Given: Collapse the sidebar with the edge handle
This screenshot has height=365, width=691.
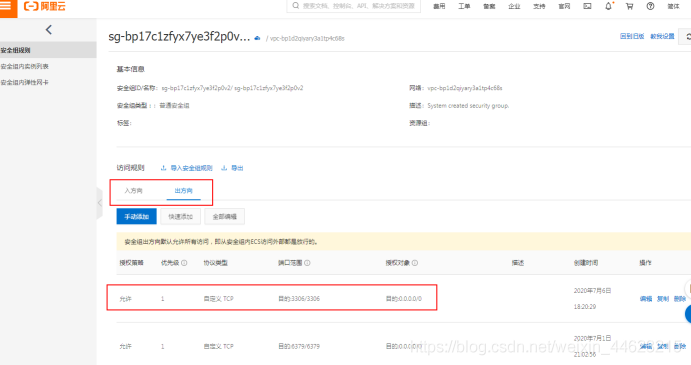Looking at the screenshot, I should pos(100,203).
